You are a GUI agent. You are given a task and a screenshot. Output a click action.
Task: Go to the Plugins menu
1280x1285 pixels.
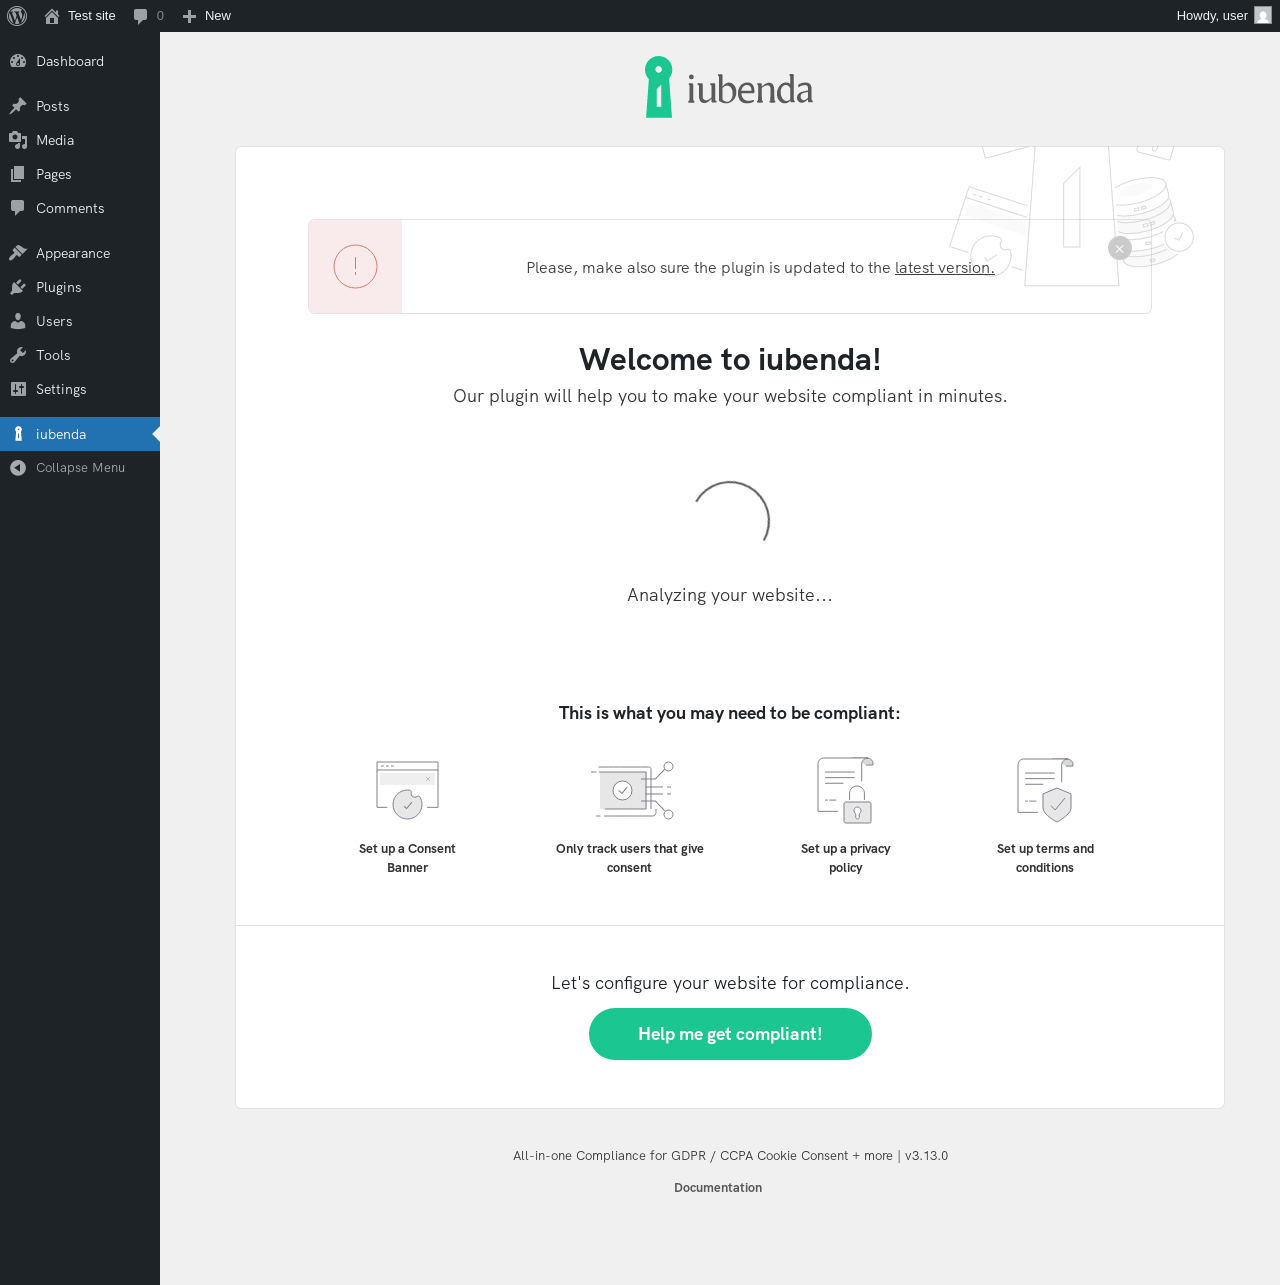coord(80,287)
